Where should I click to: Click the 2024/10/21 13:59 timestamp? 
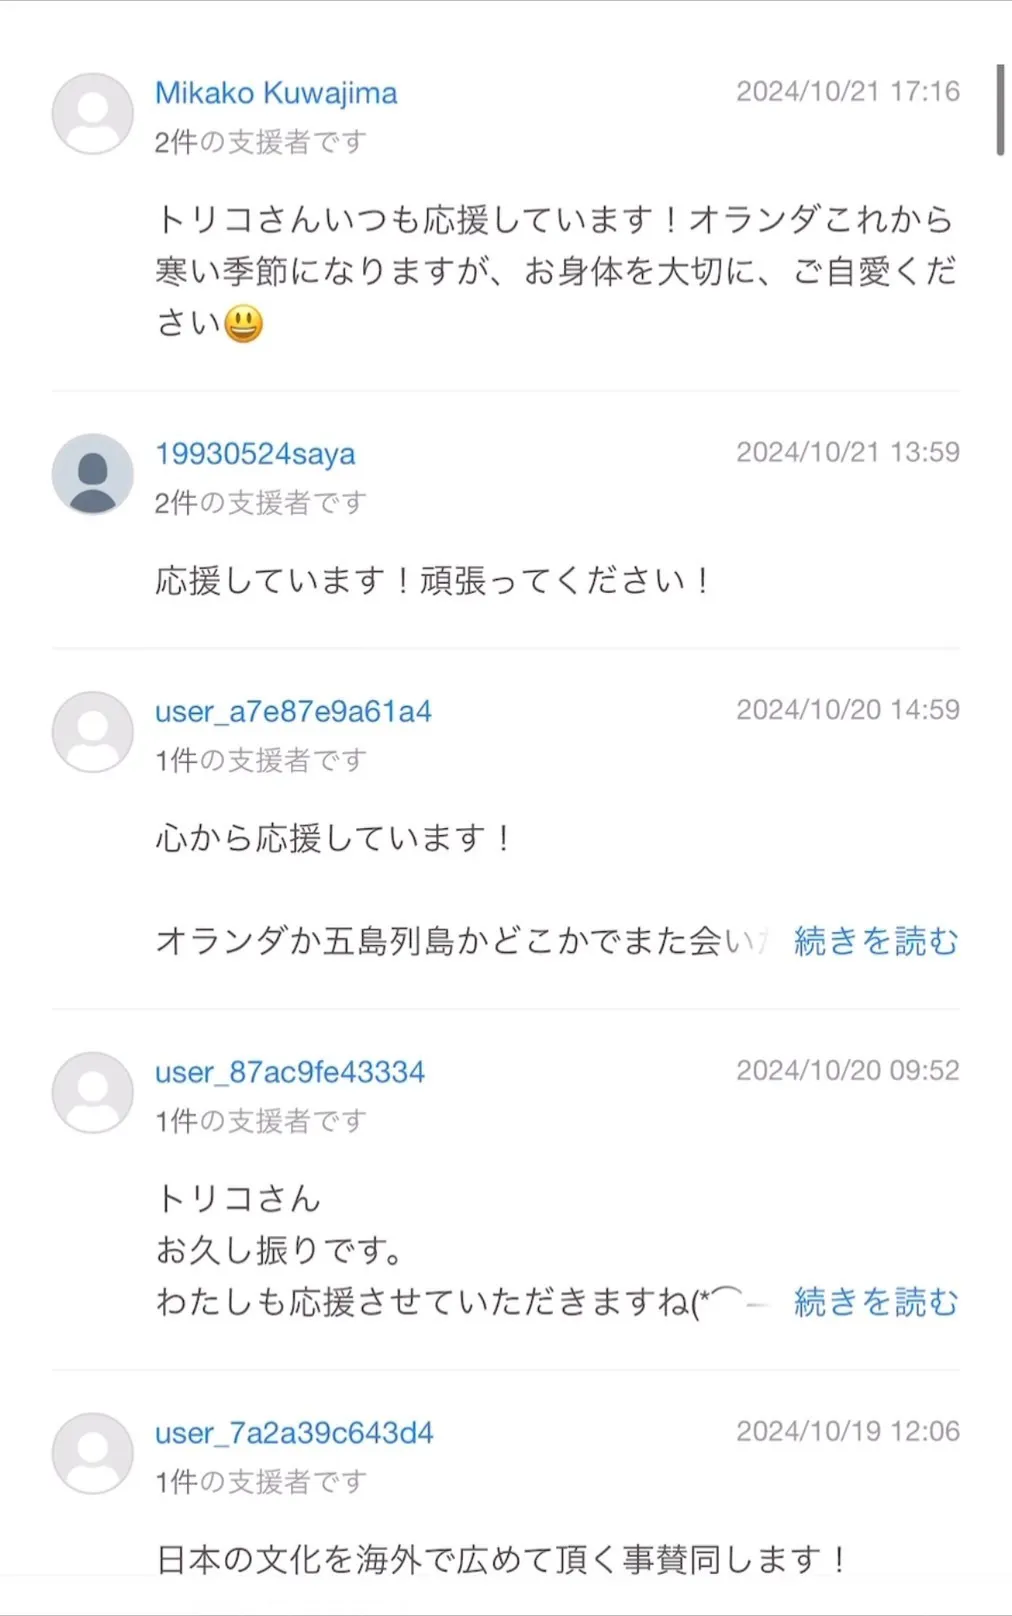tap(848, 452)
